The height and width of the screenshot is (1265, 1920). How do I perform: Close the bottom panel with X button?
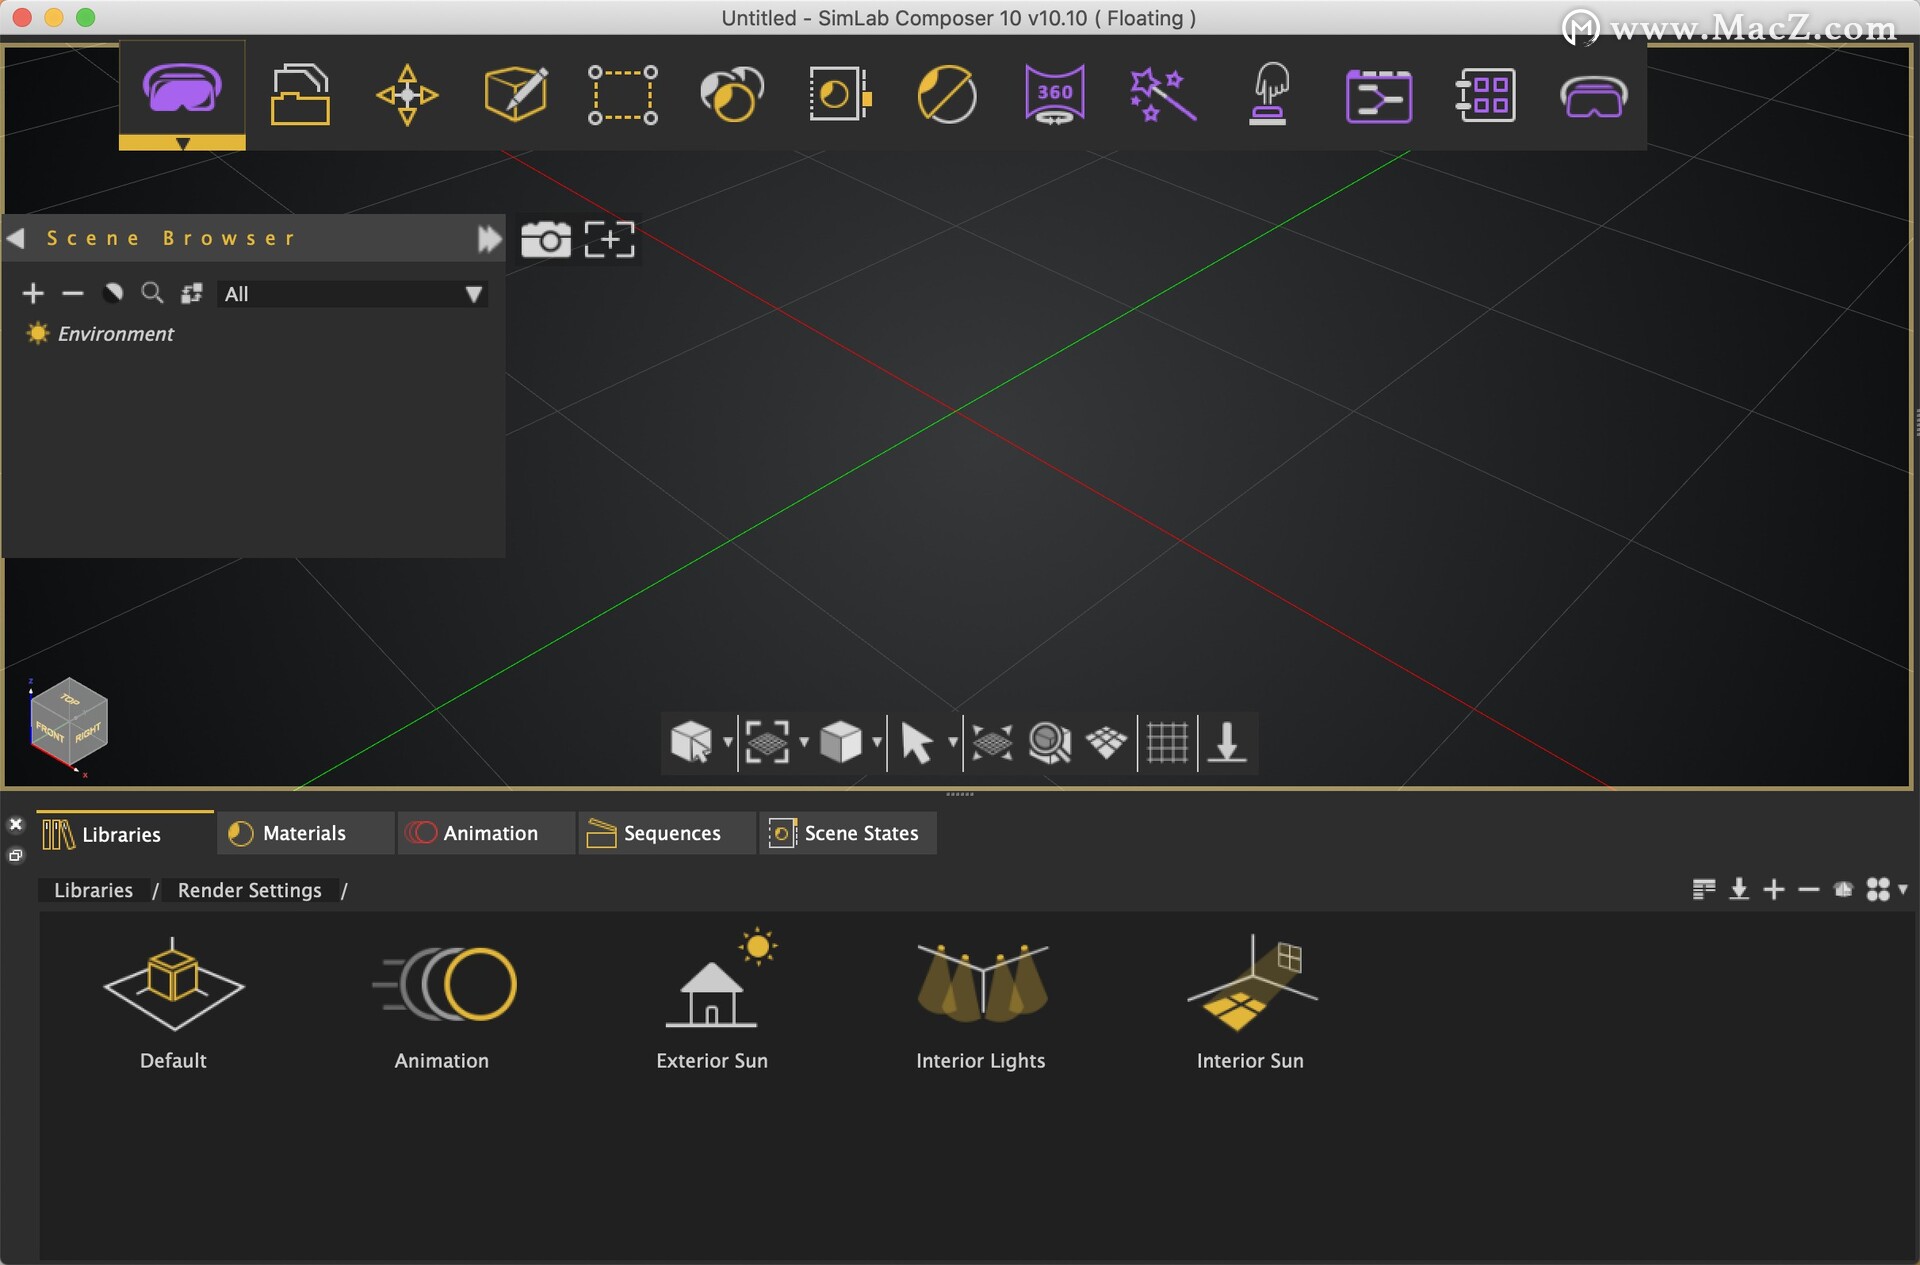point(15,824)
